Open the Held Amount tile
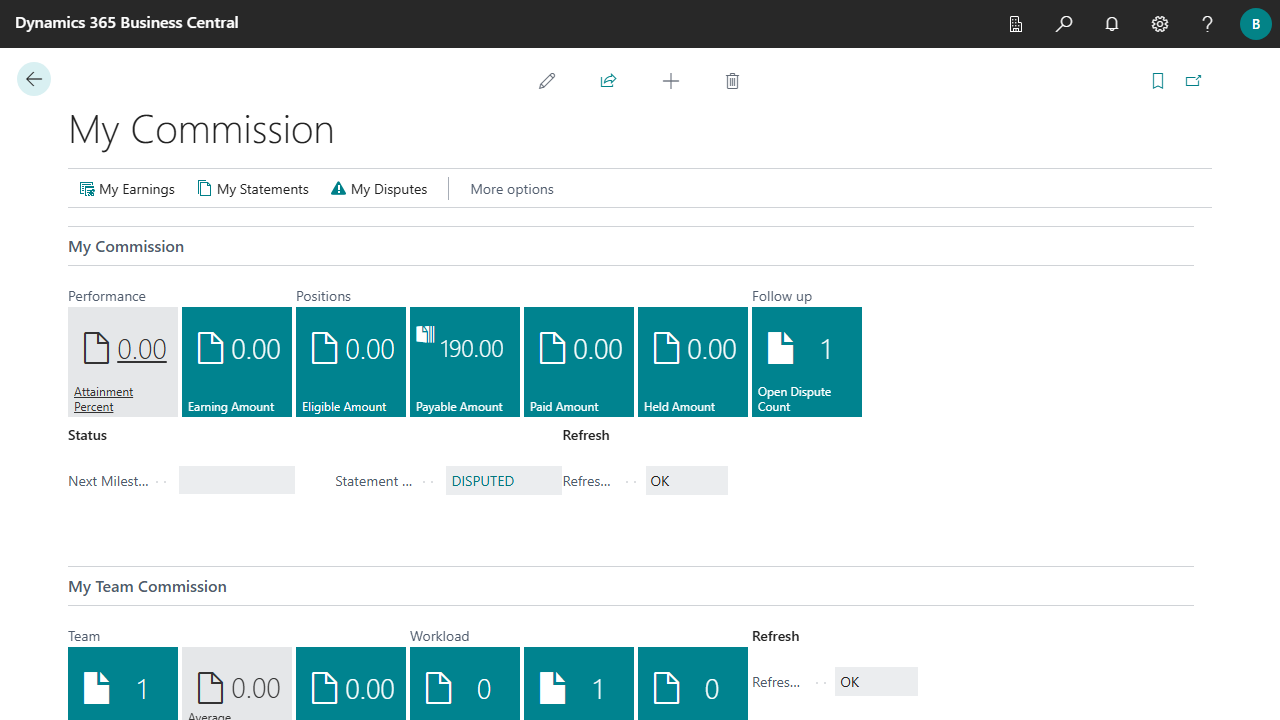The image size is (1280, 720). [693, 362]
